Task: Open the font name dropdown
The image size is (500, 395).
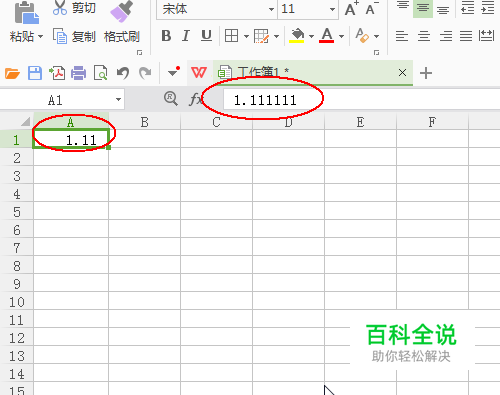Action: point(271,9)
